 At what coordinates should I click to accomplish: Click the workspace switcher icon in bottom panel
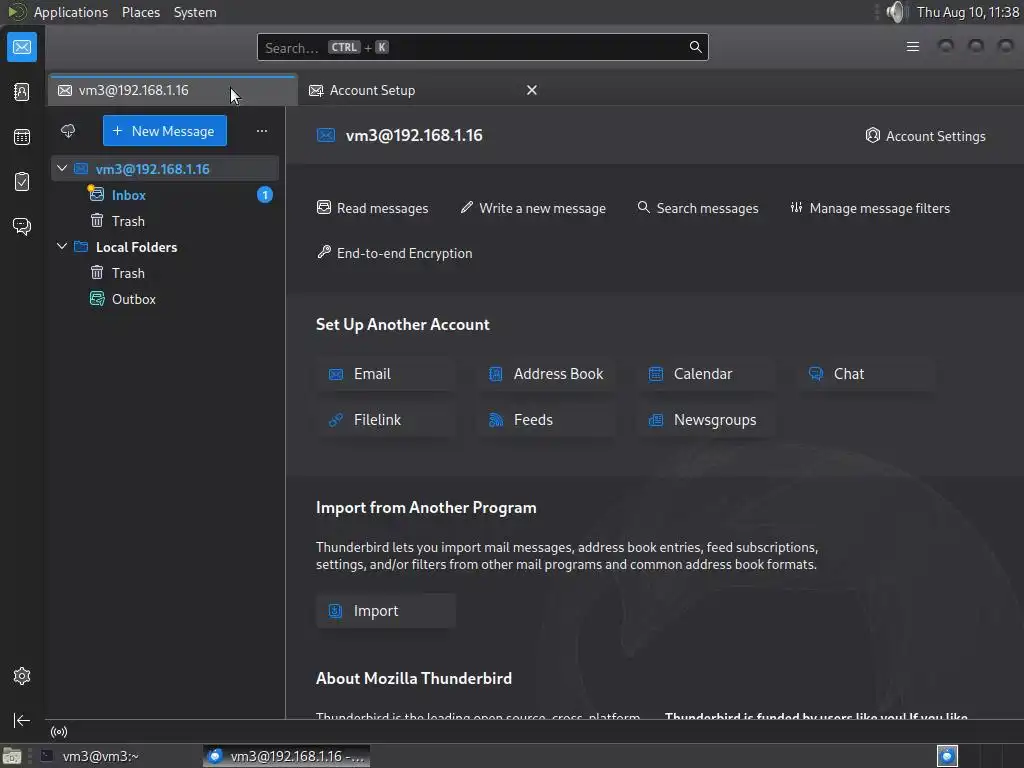(x=947, y=756)
